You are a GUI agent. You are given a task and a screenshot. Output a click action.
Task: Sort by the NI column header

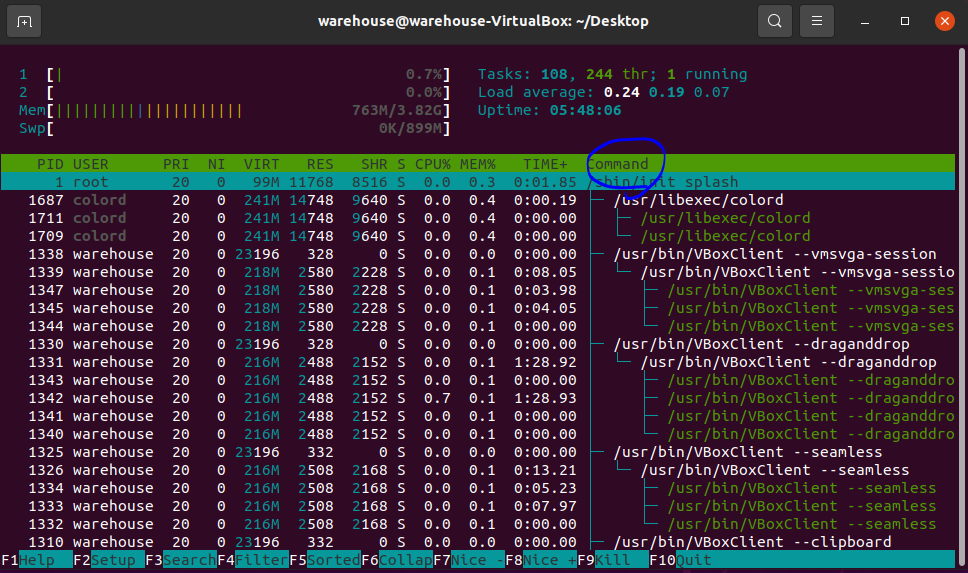(216, 164)
